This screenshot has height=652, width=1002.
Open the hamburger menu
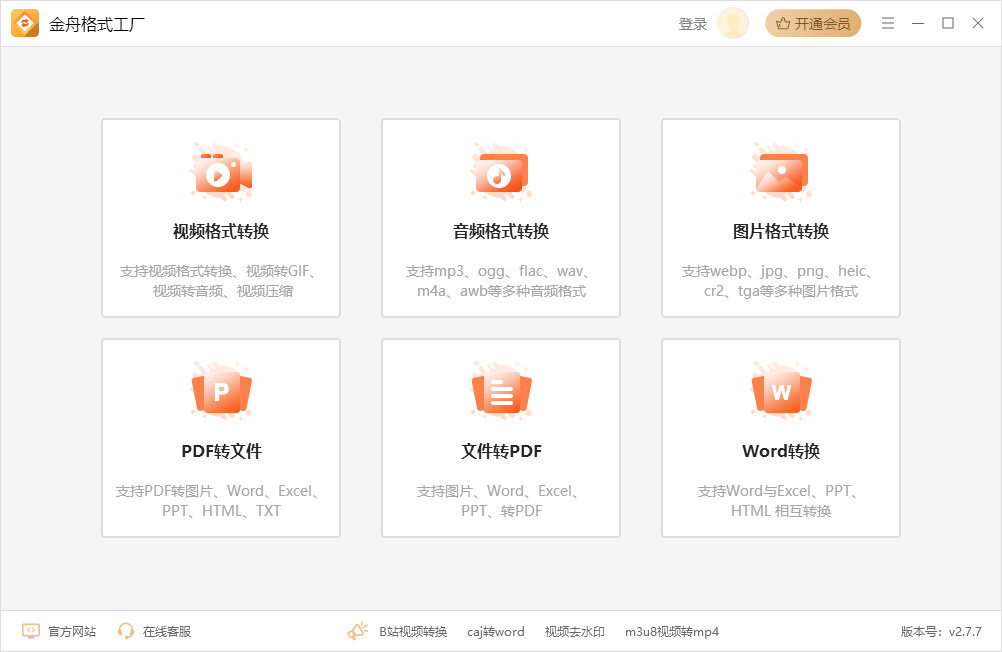coord(887,22)
